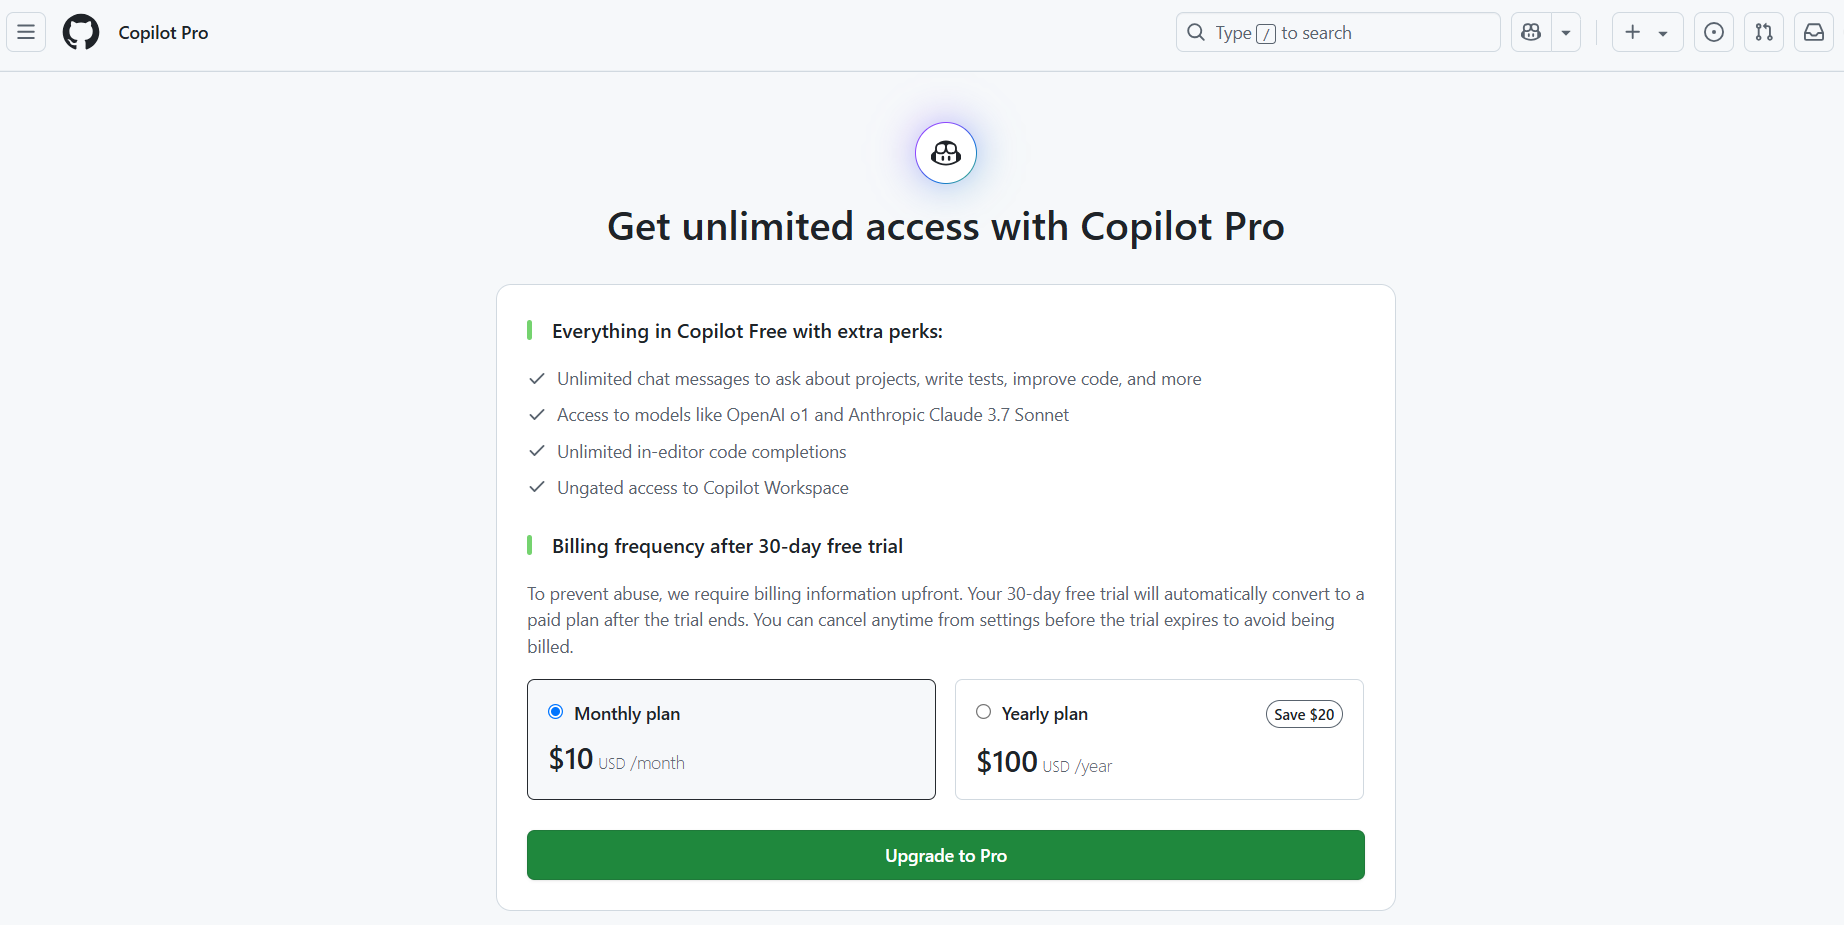Click the large Copilot logo badge
Image resolution: width=1844 pixels, height=925 pixels.
(946, 153)
